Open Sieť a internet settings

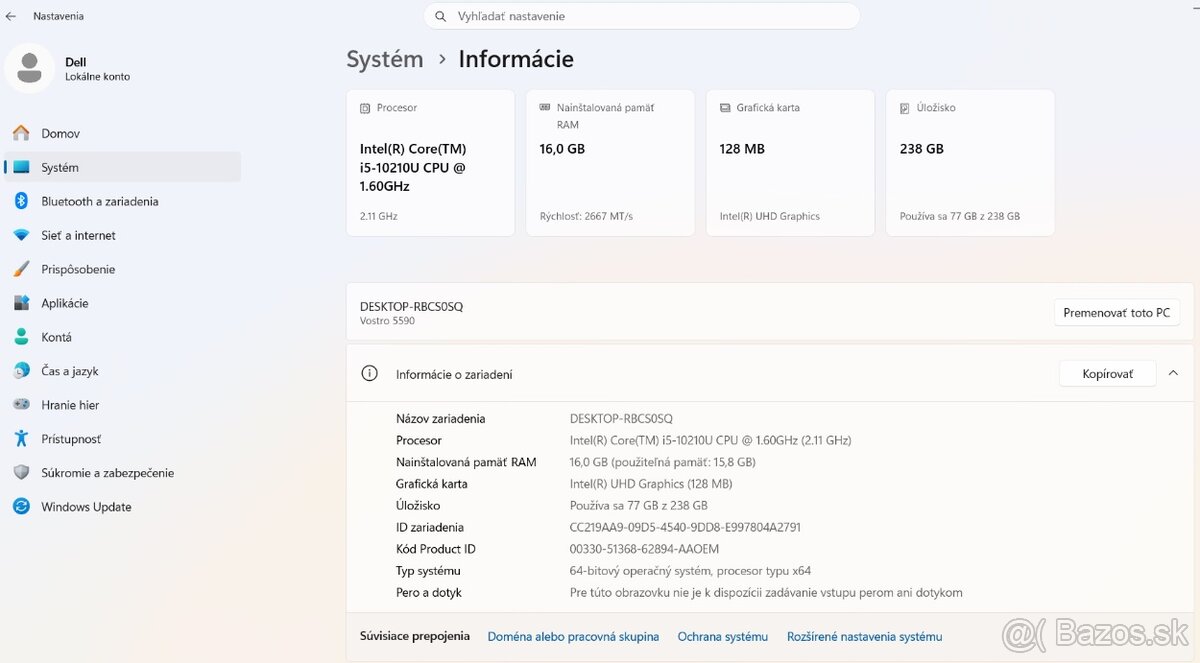(x=123, y=235)
